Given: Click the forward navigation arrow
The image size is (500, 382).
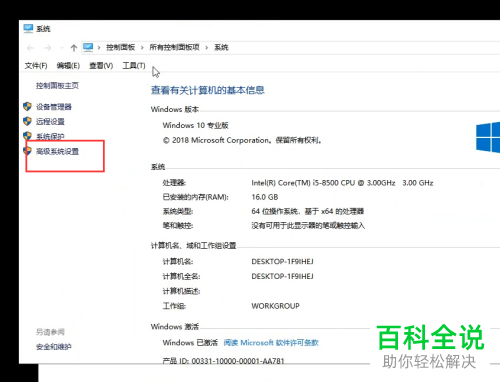Looking at the screenshot, I should [48, 48].
